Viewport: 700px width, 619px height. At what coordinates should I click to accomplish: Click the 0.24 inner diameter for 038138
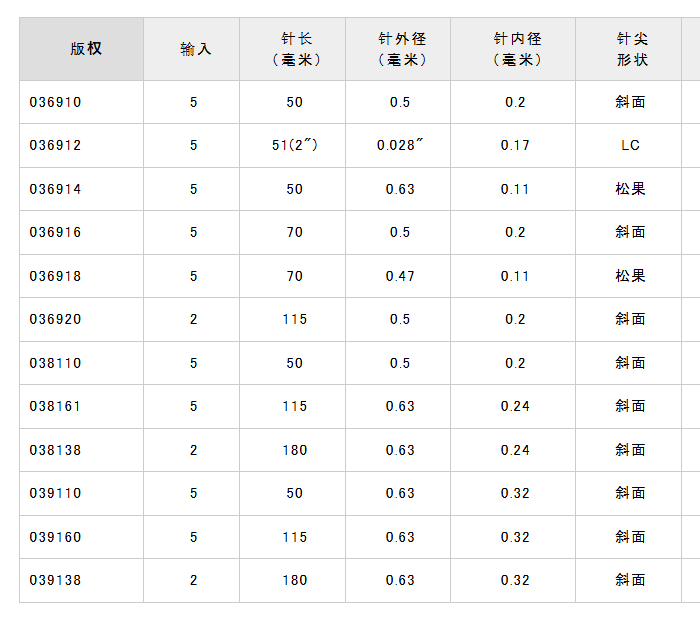(x=515, y=450)
